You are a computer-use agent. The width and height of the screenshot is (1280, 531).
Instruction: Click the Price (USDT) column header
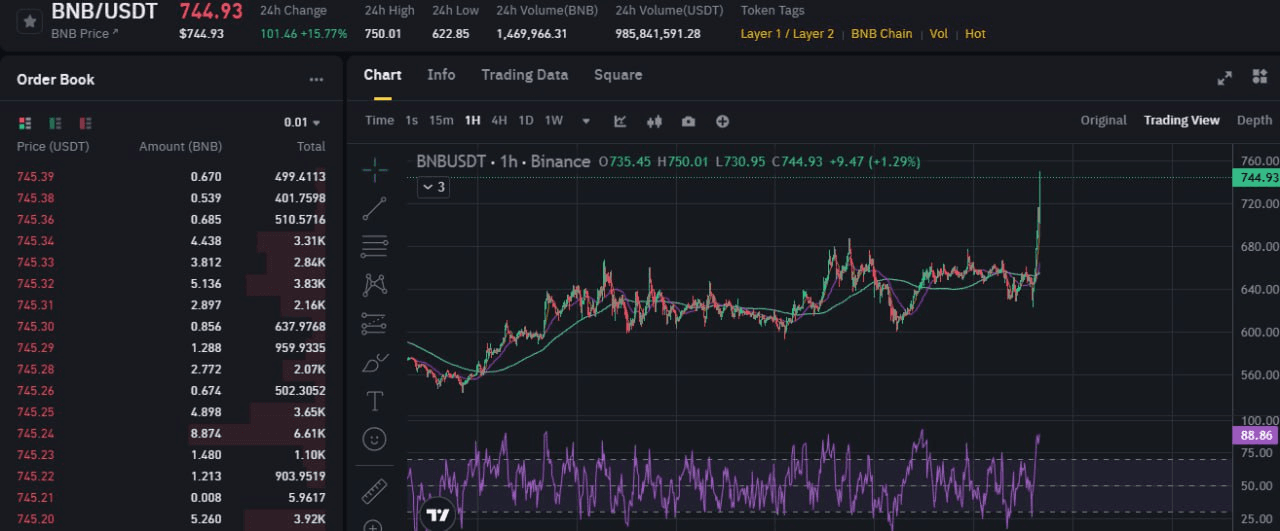coord(53,147)
